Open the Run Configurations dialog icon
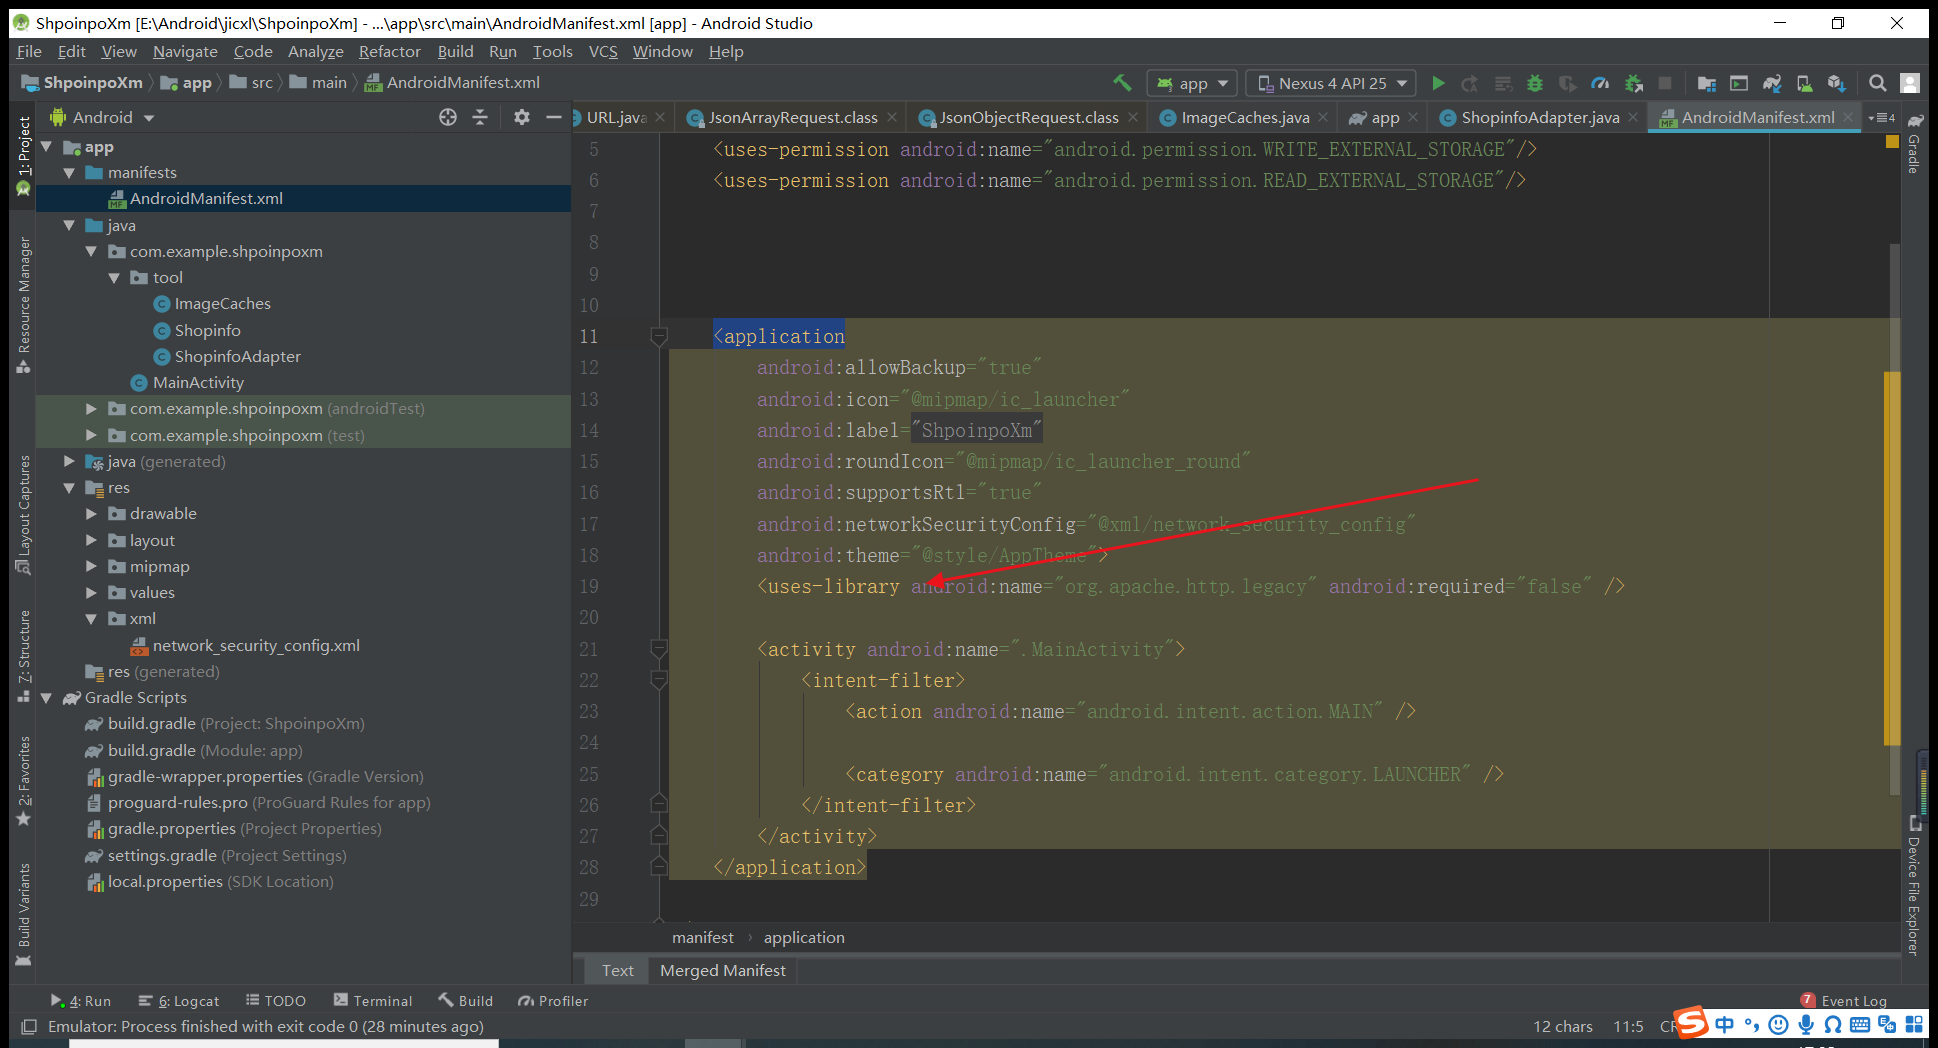Image resolution: width=1938 pixels, height=1048 pixels. coord(1739,83)
